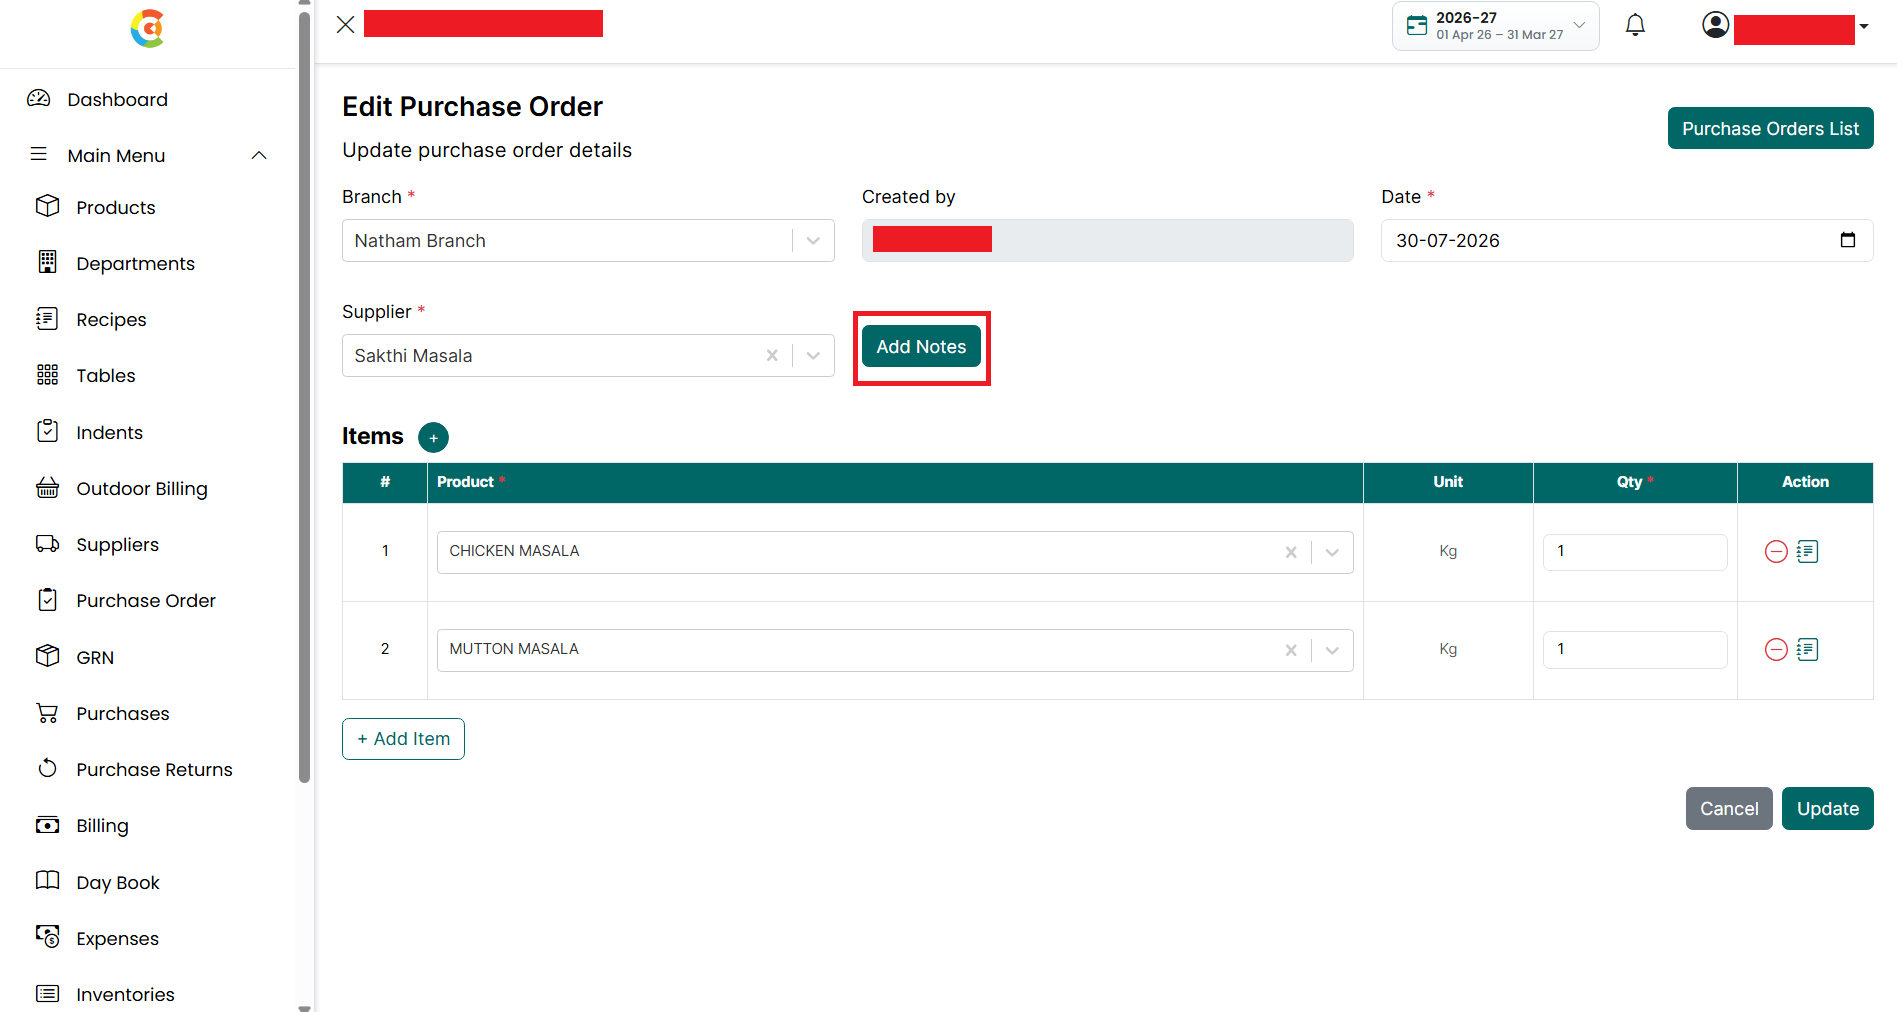Open the Branch dropdown showing Natham Branch
1897x1012 pixels.
588,241
